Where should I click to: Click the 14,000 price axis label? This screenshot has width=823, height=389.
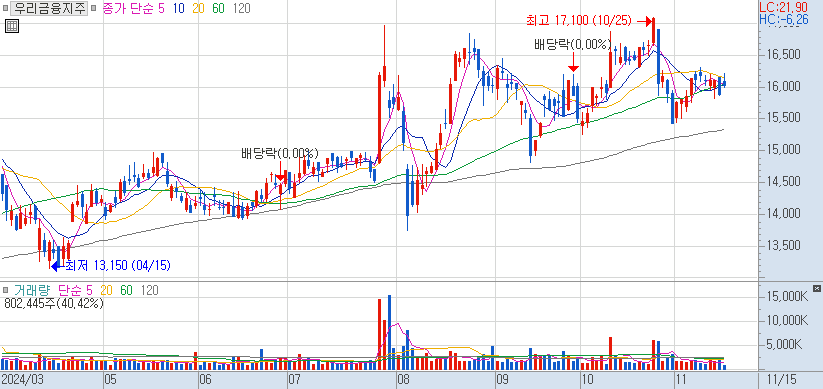pos(783,214)
